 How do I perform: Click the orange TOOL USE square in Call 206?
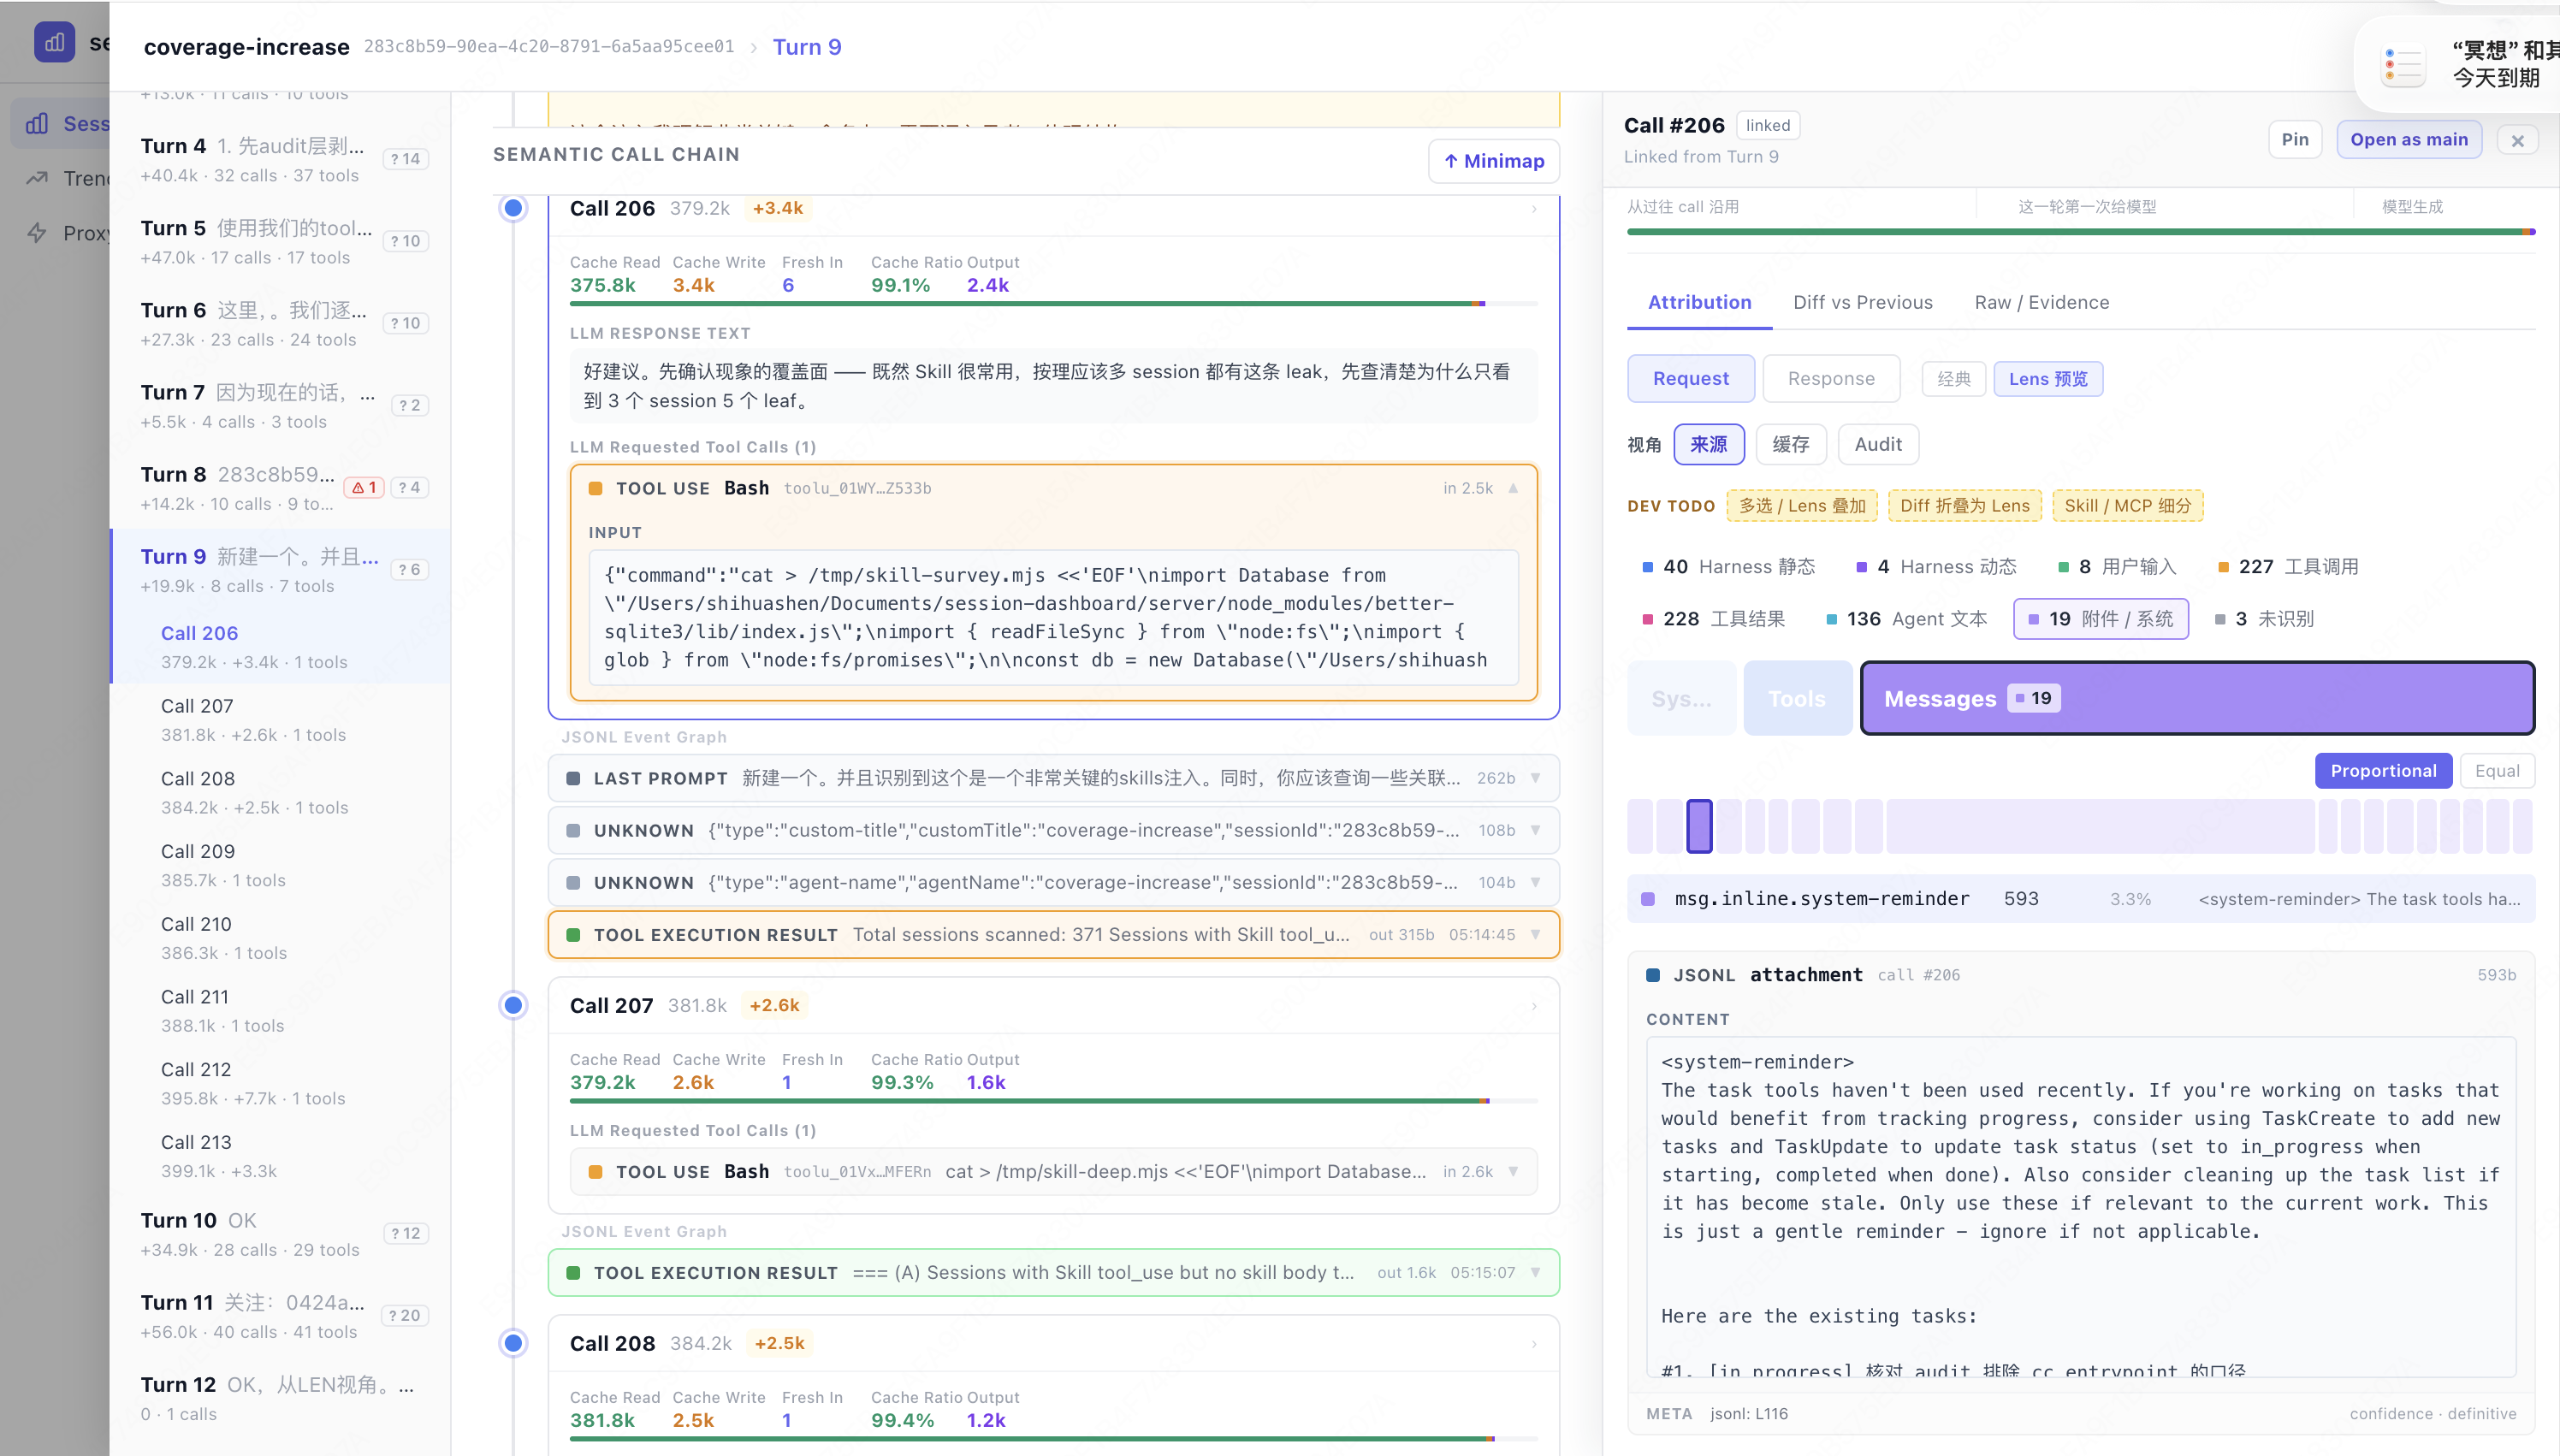tap(595, 488)
